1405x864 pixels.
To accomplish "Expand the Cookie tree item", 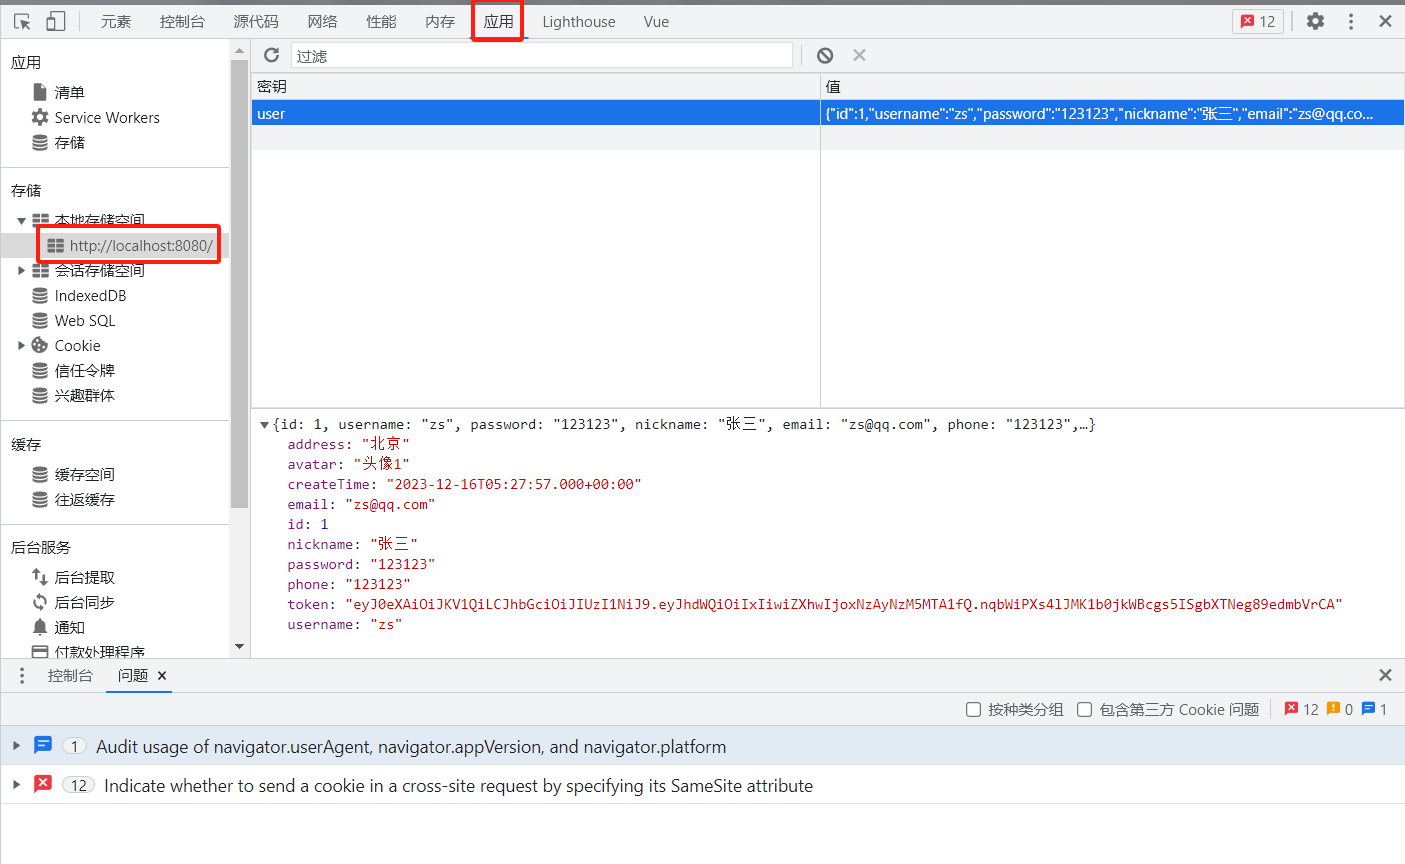I will pos(21,345).
